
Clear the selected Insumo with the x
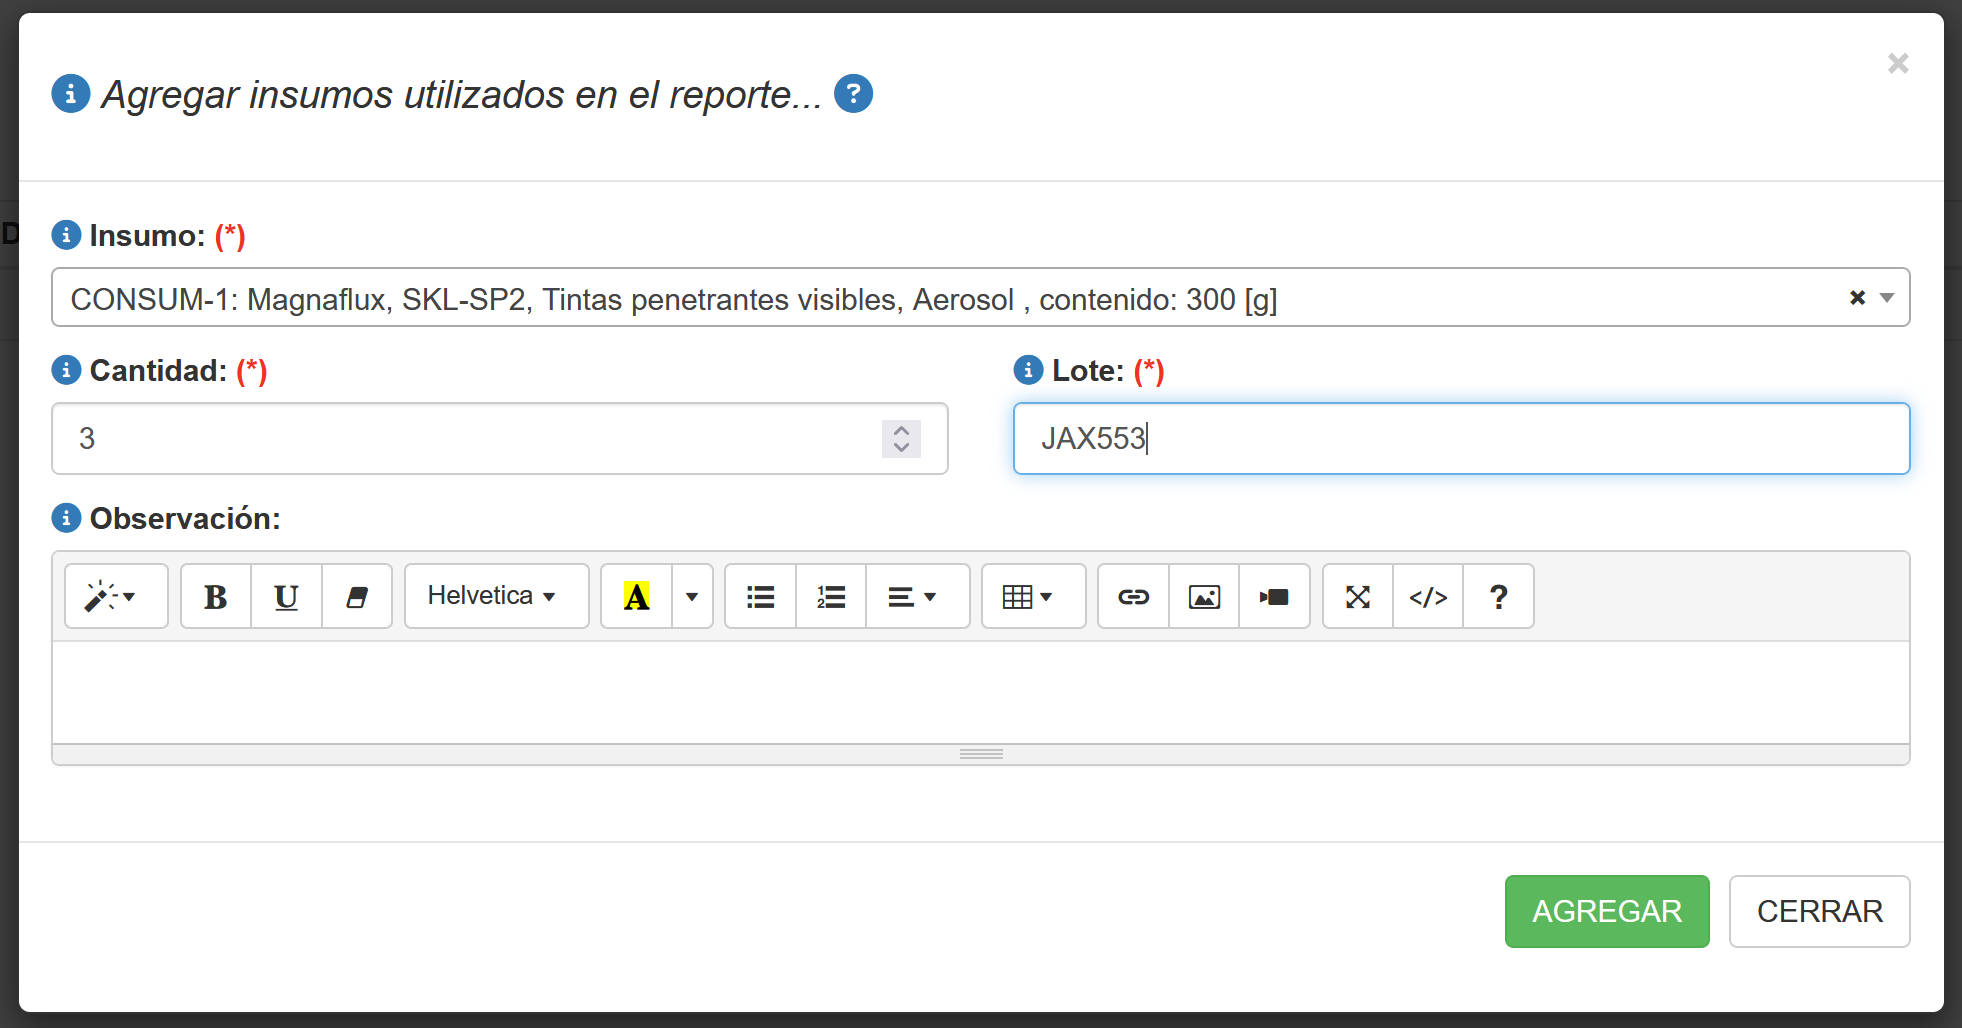1857,298
